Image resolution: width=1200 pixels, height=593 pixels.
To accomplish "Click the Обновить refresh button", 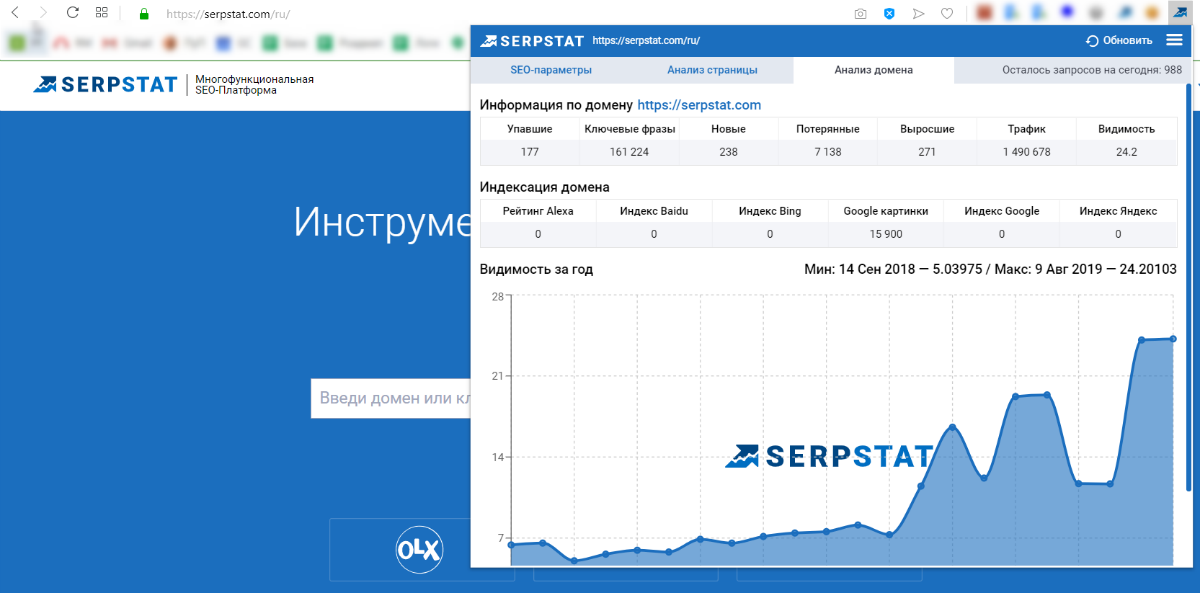I will [1119, 41].
